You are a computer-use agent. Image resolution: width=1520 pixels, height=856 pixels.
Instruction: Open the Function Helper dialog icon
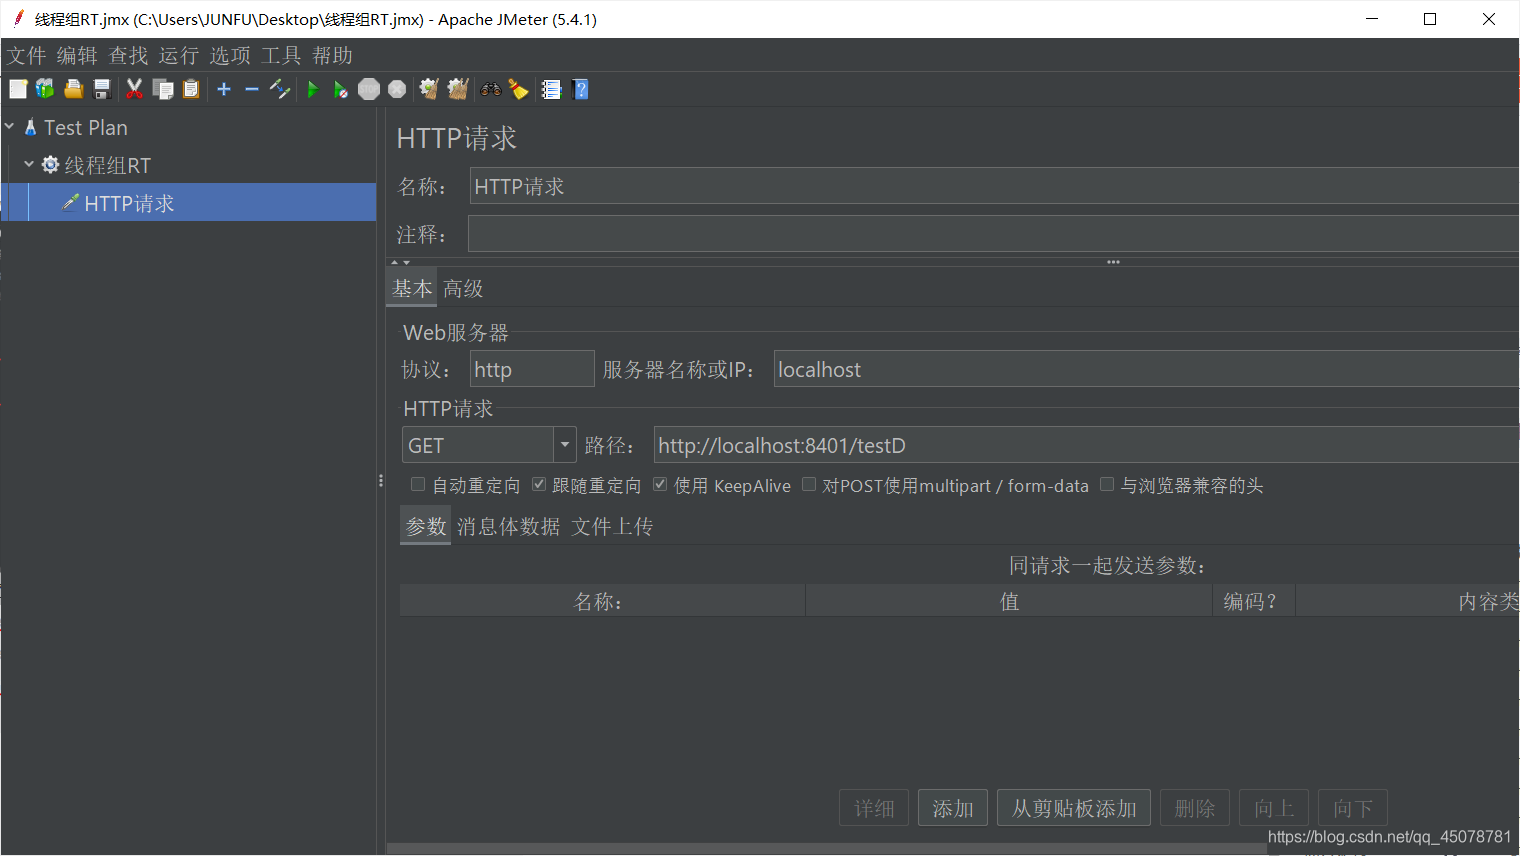click(551, 89)
